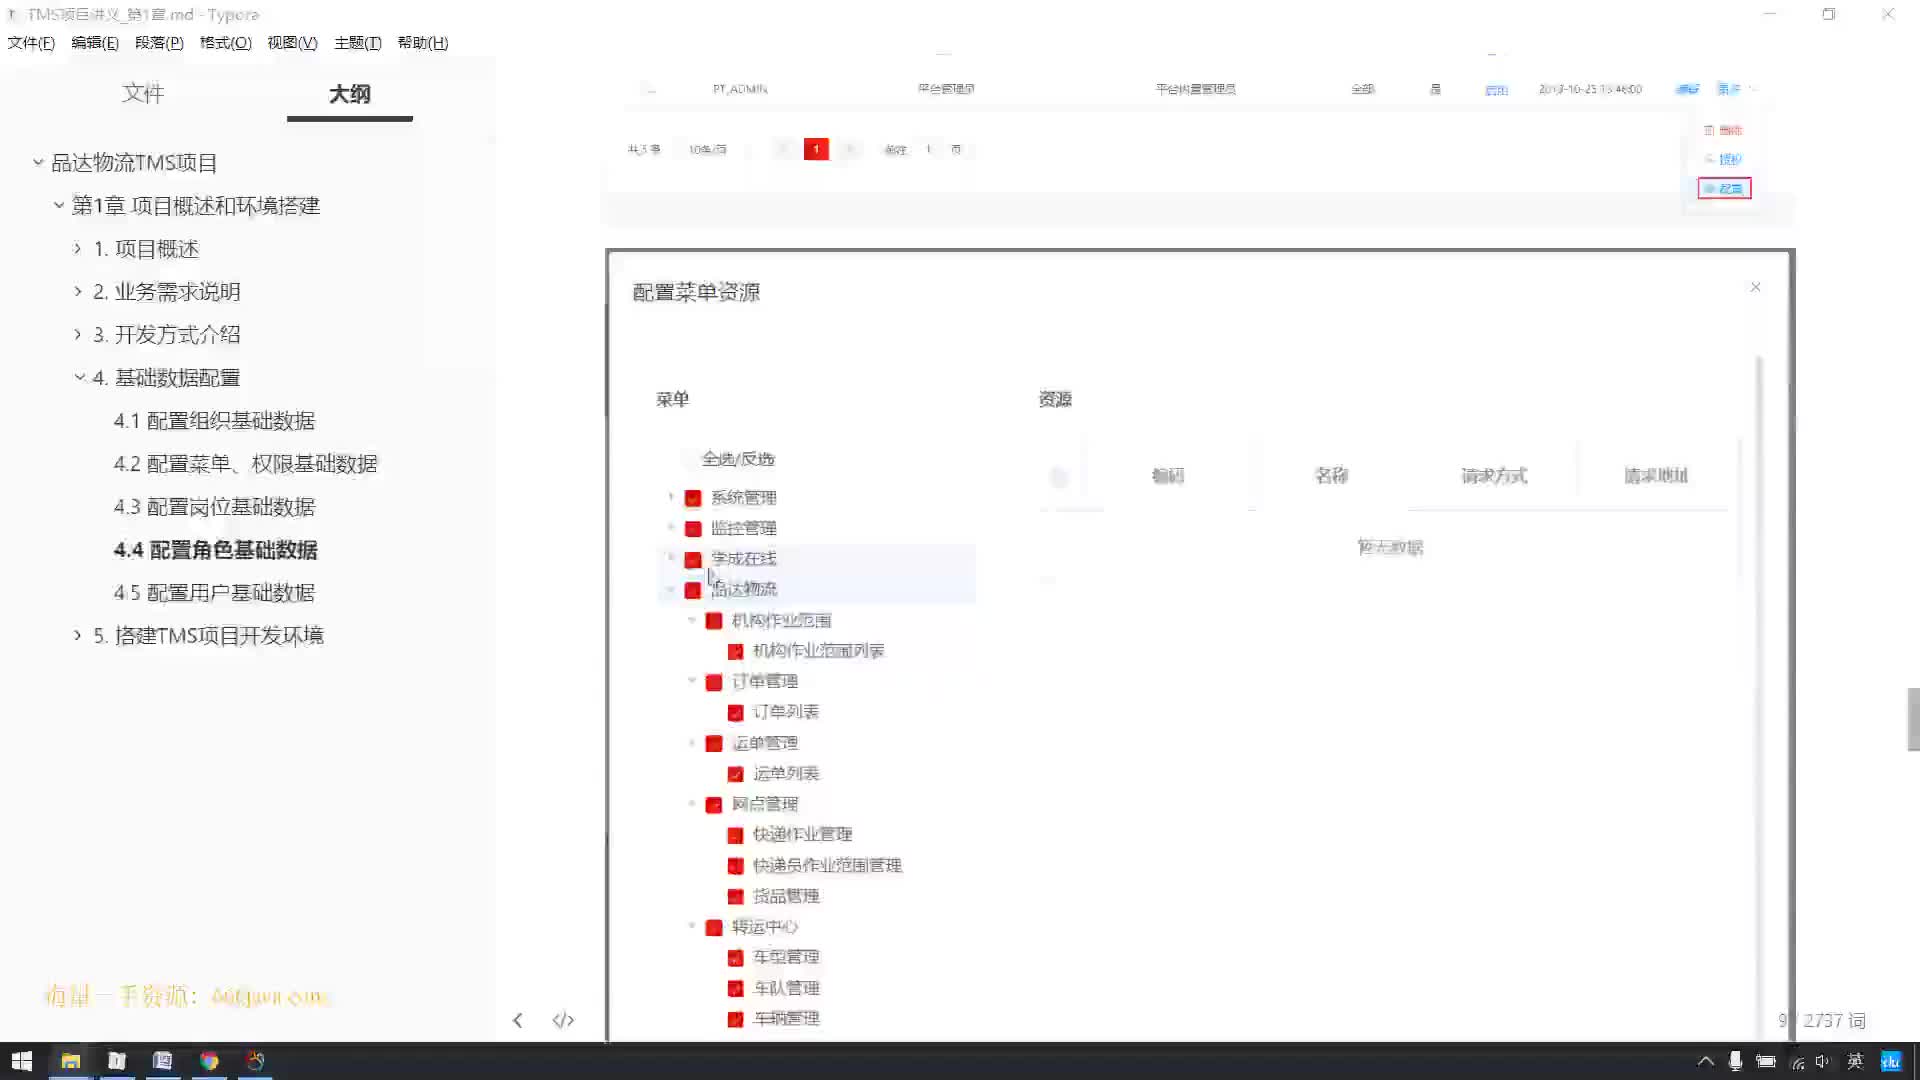The image size is (1920, 1080).
Task: Click the 请求方式 column header
Action: coord(1494,476)
